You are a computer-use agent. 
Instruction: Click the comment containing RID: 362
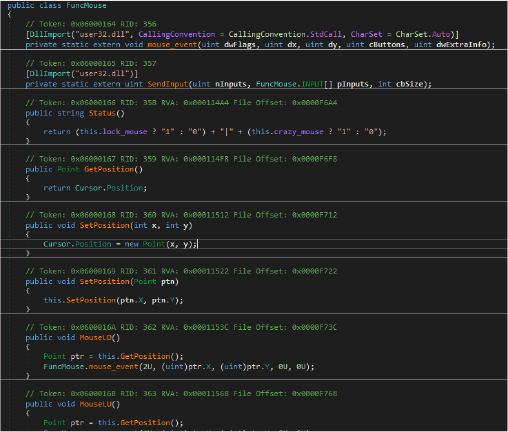pos(181,327)
